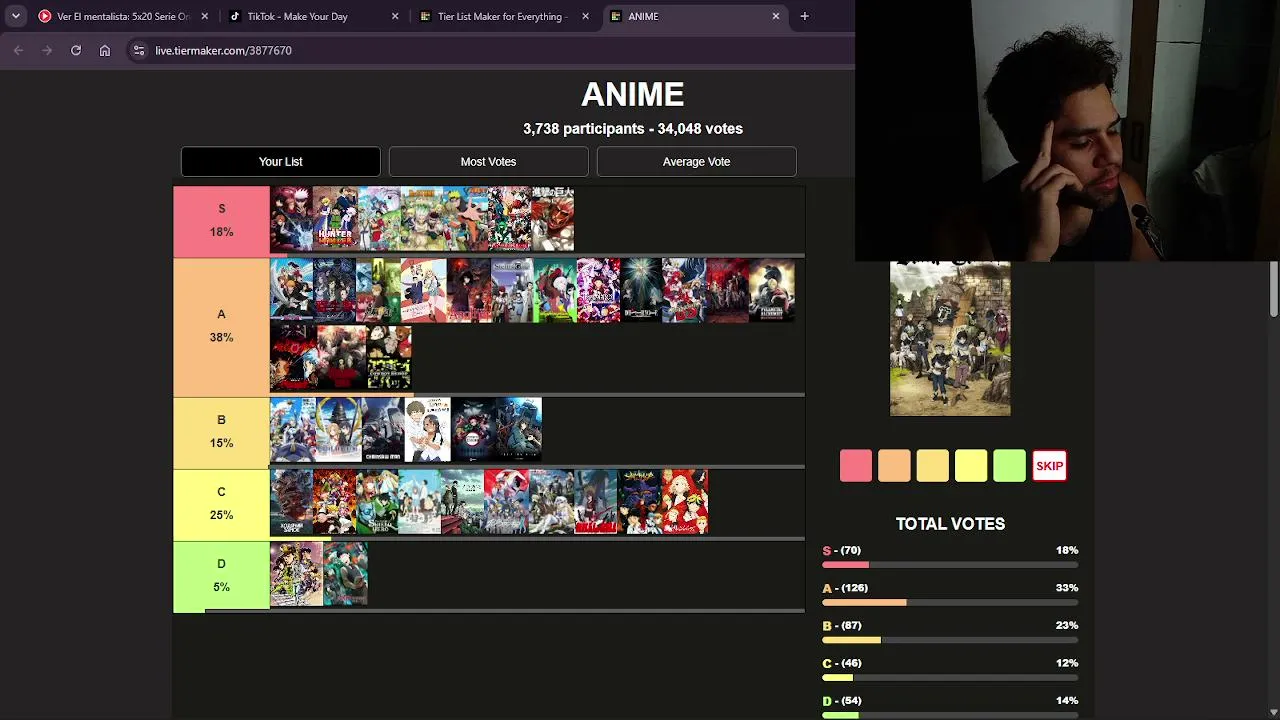Open a new browser tab
This screenshot has height=720, width=1280.
click(x=804, y=16)
